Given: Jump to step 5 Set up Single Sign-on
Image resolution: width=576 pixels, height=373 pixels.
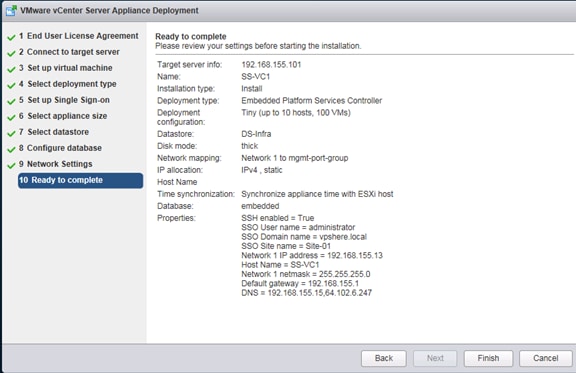Looking at the screenshot, I should click(64, 100).
